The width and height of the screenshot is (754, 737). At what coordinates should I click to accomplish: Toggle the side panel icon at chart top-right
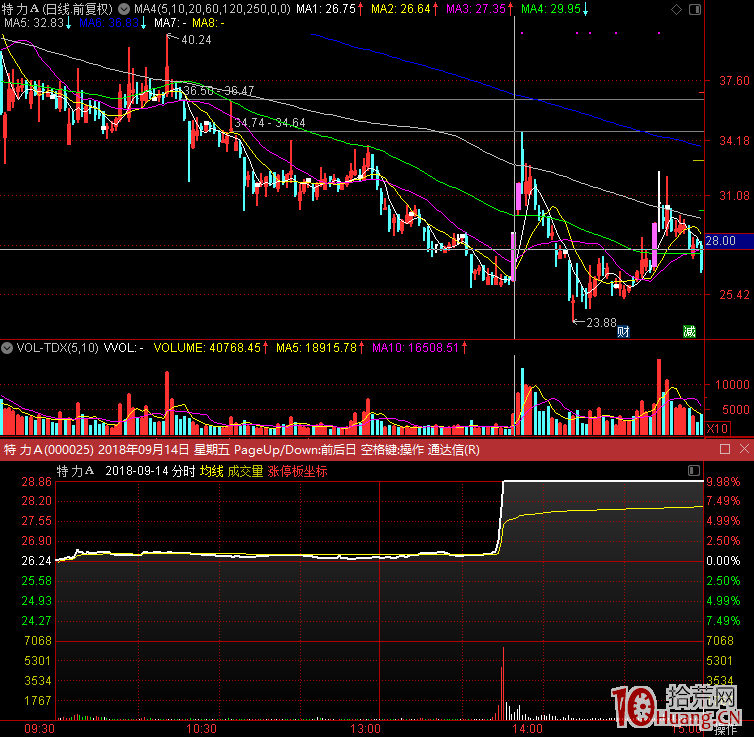[x=694, y=9]
